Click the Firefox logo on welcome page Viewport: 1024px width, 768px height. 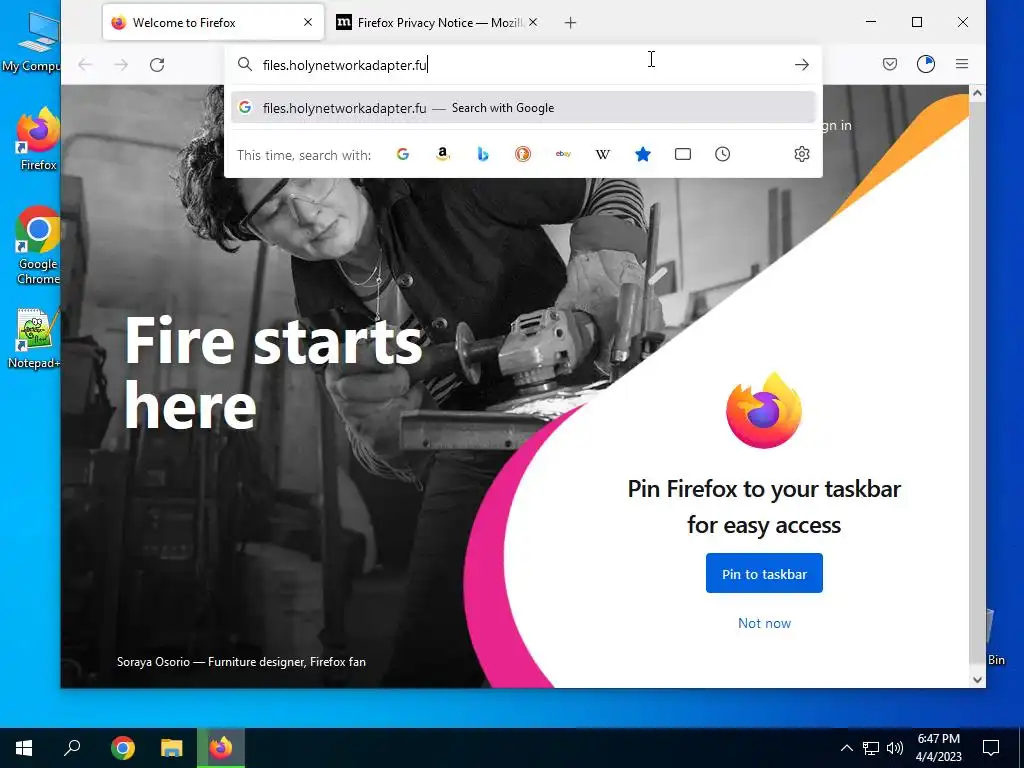tap(764, 411)
